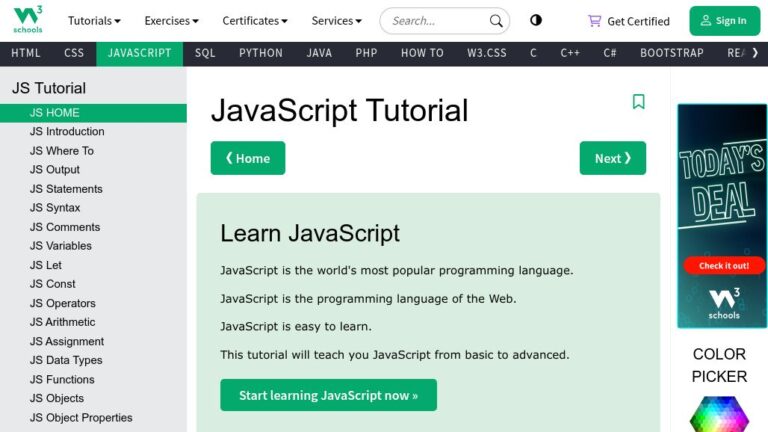Image resolution: width=768 pixels, height=432 pixels.
Task: Bookmark this page with bookmark icon
Action: coord(638,101)
